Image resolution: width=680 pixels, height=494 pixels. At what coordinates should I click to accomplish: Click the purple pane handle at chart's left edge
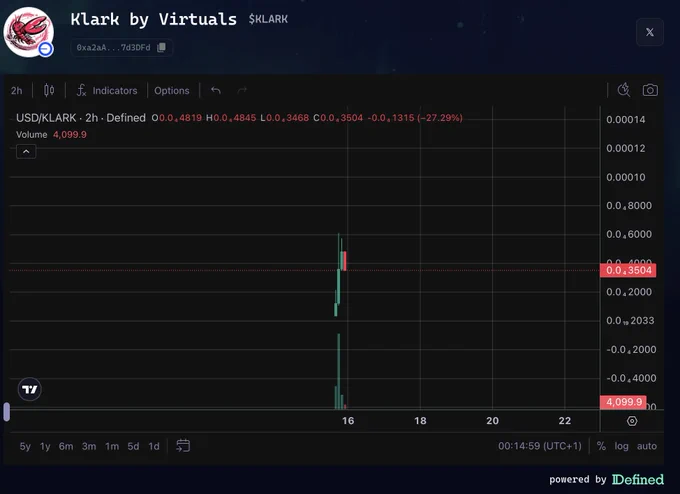(x=7, y=412)
